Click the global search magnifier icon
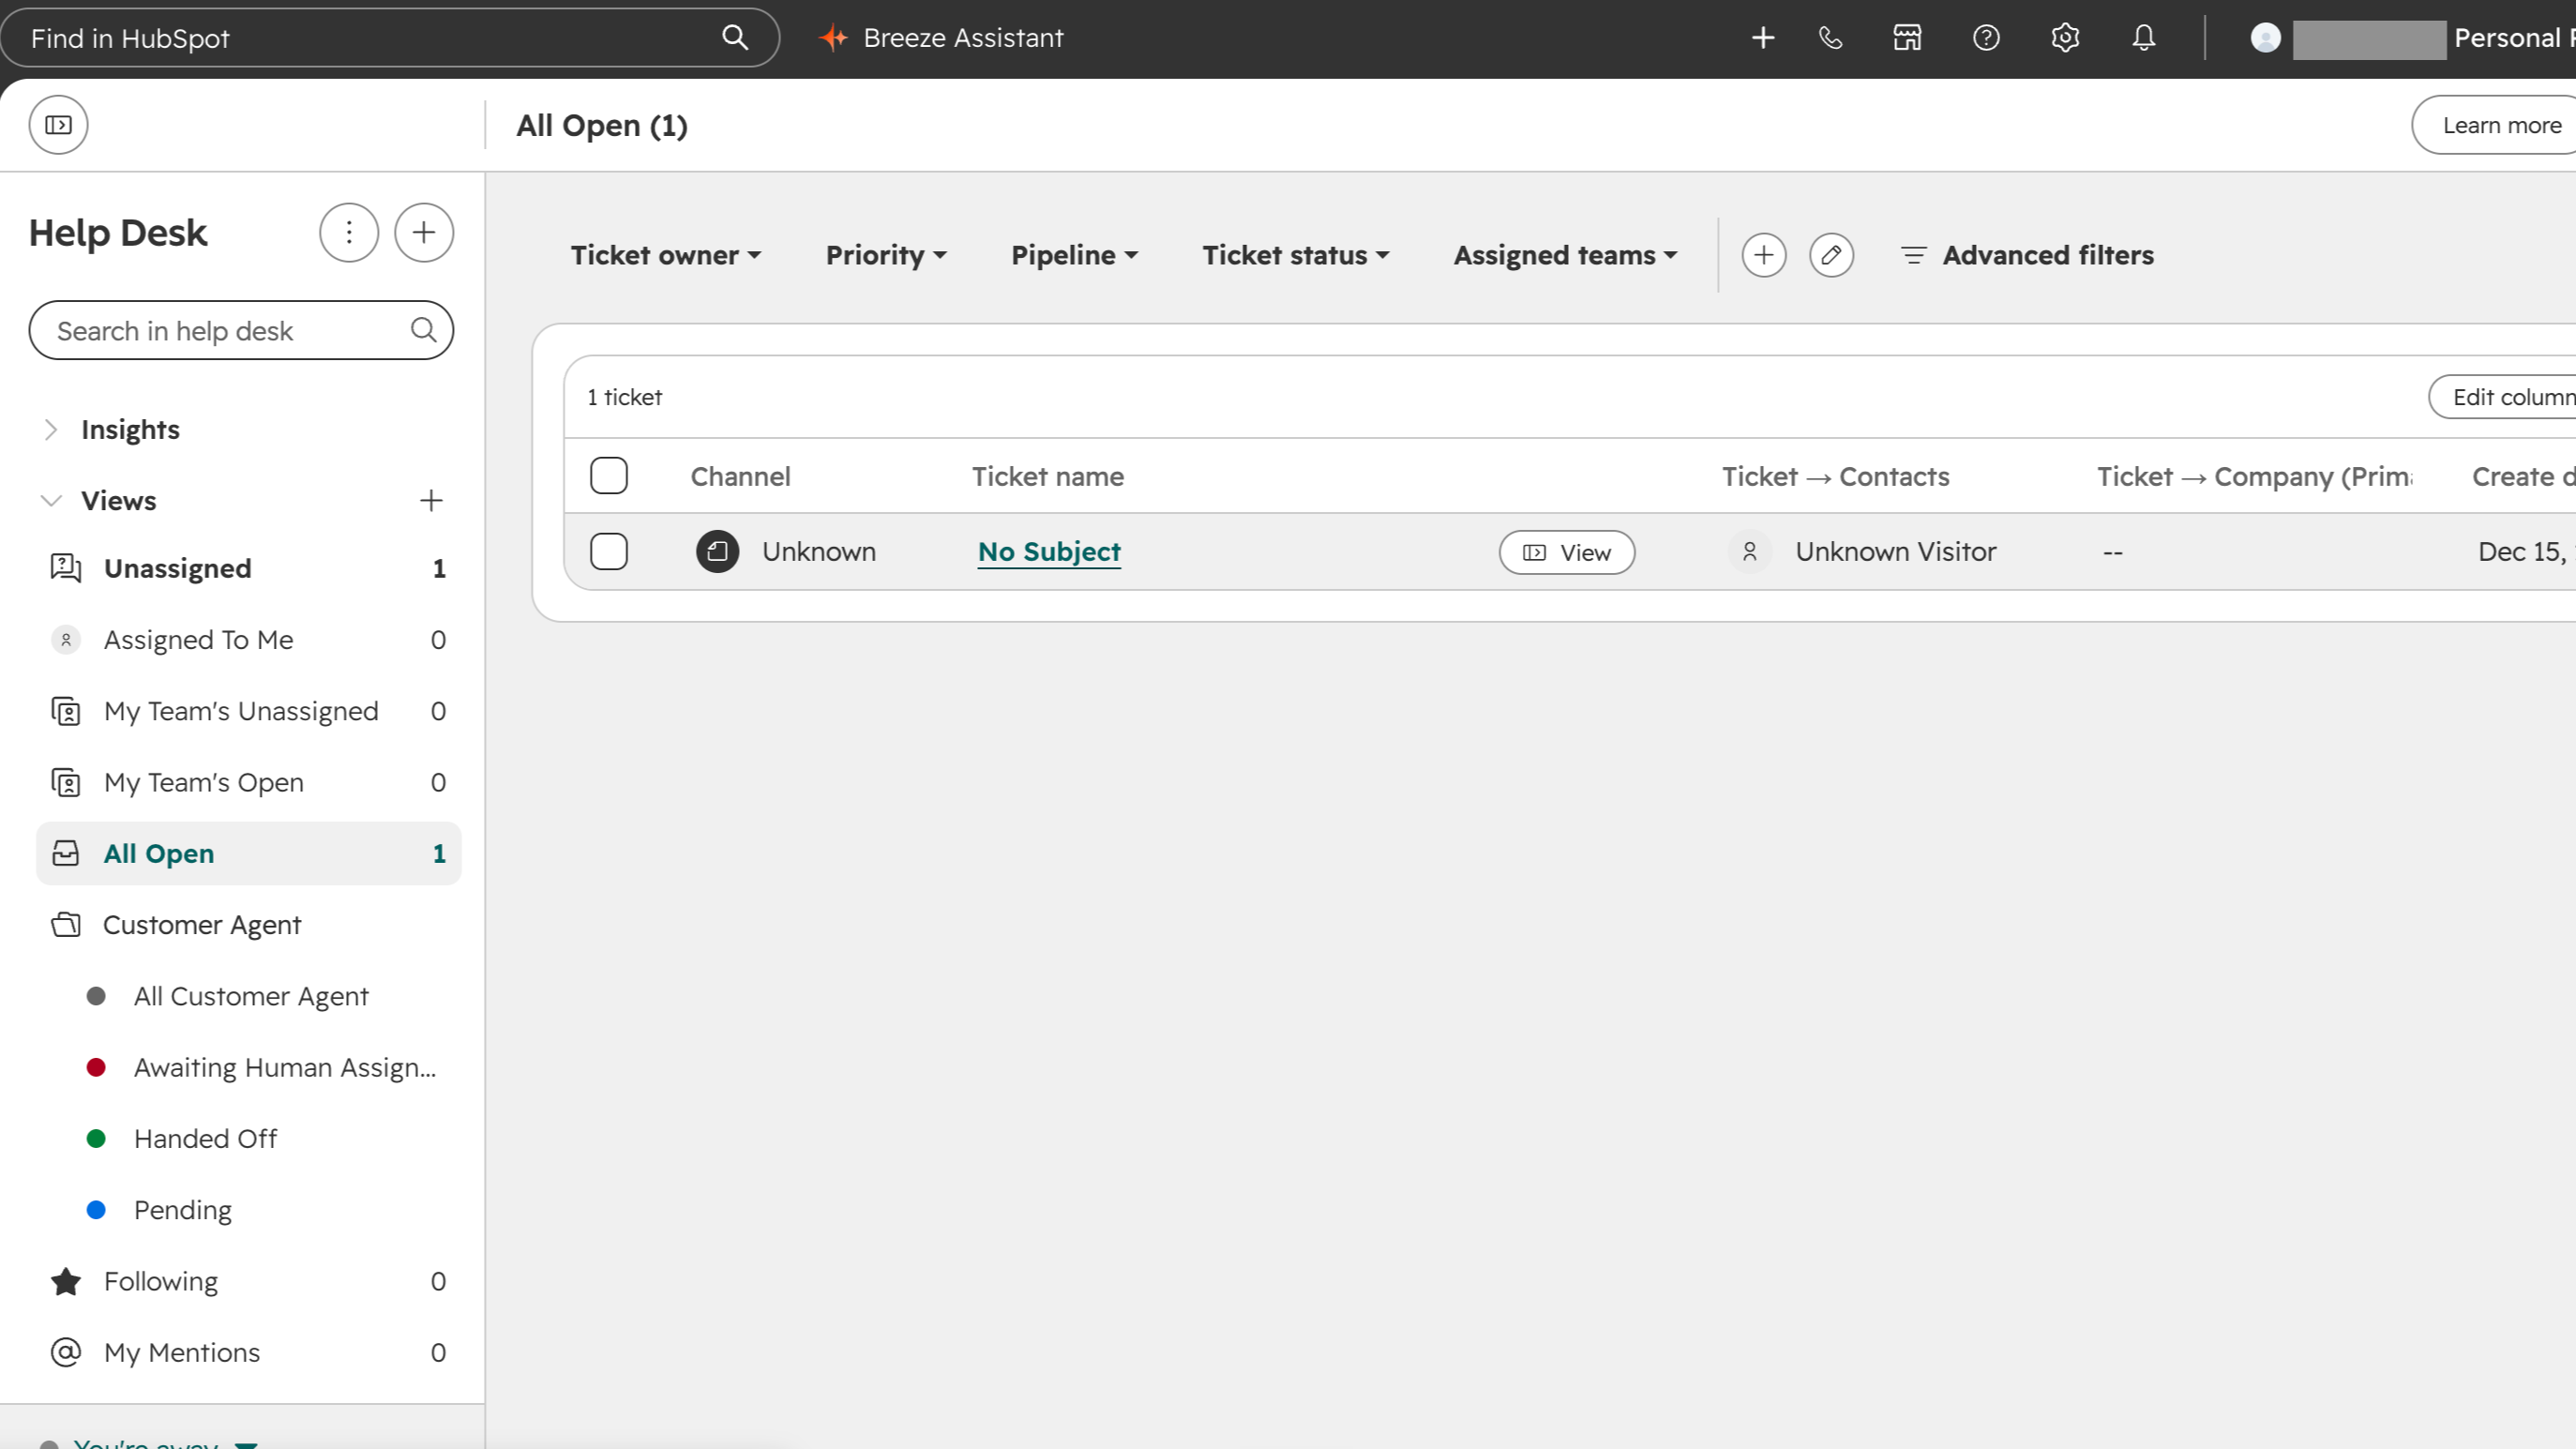 click(x=735, y=38)
